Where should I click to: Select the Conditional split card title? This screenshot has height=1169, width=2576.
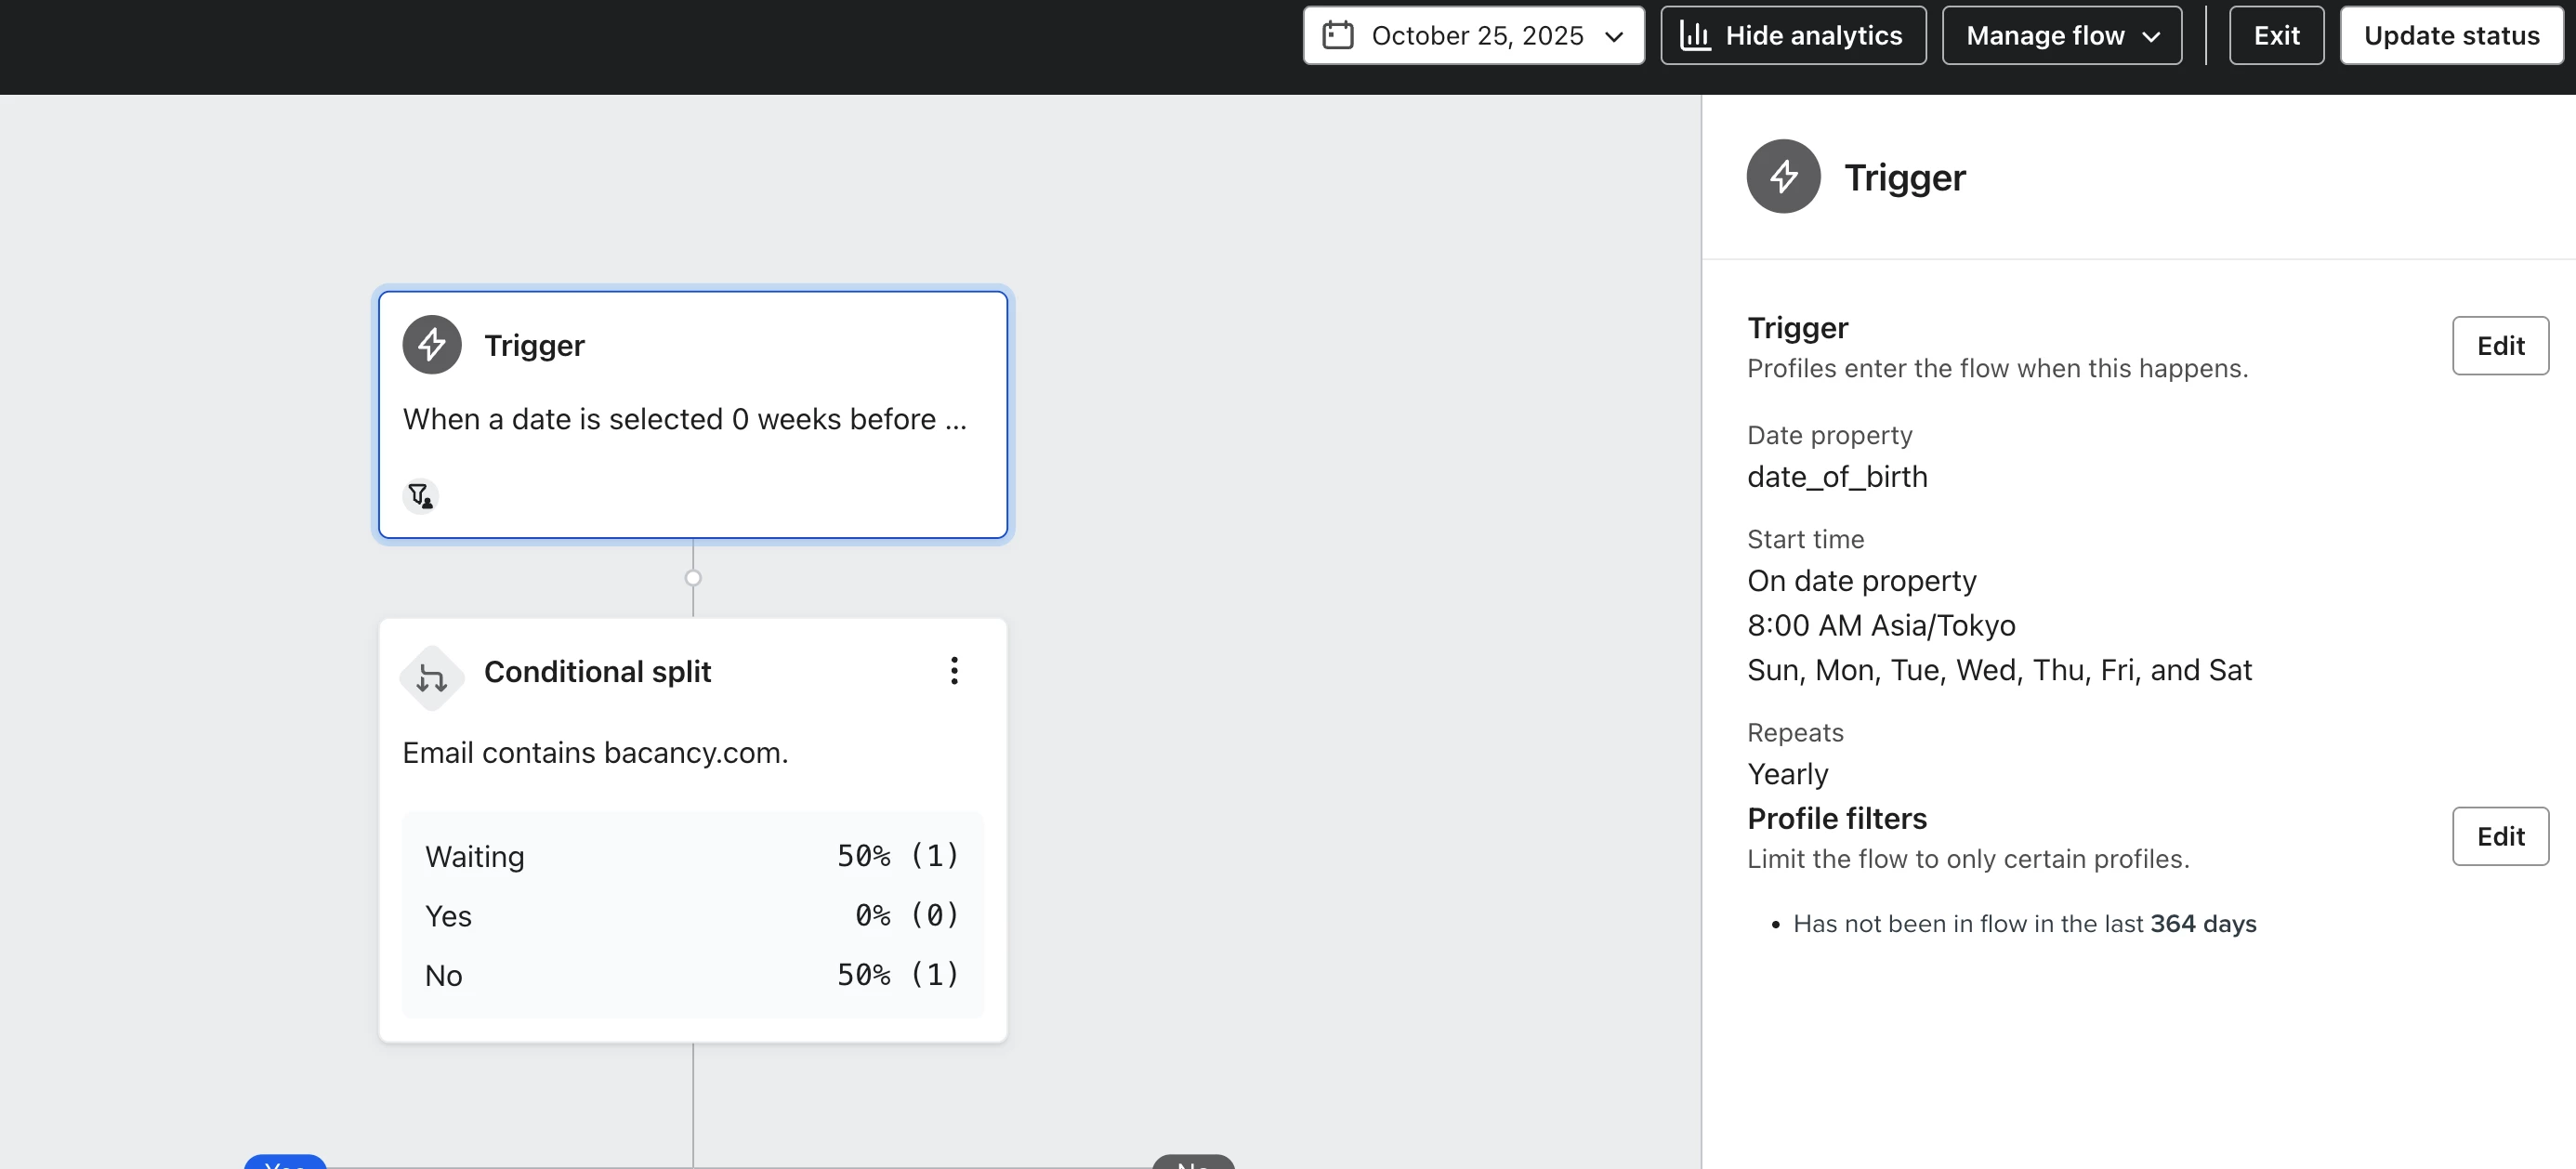click(x=597, y=672)
